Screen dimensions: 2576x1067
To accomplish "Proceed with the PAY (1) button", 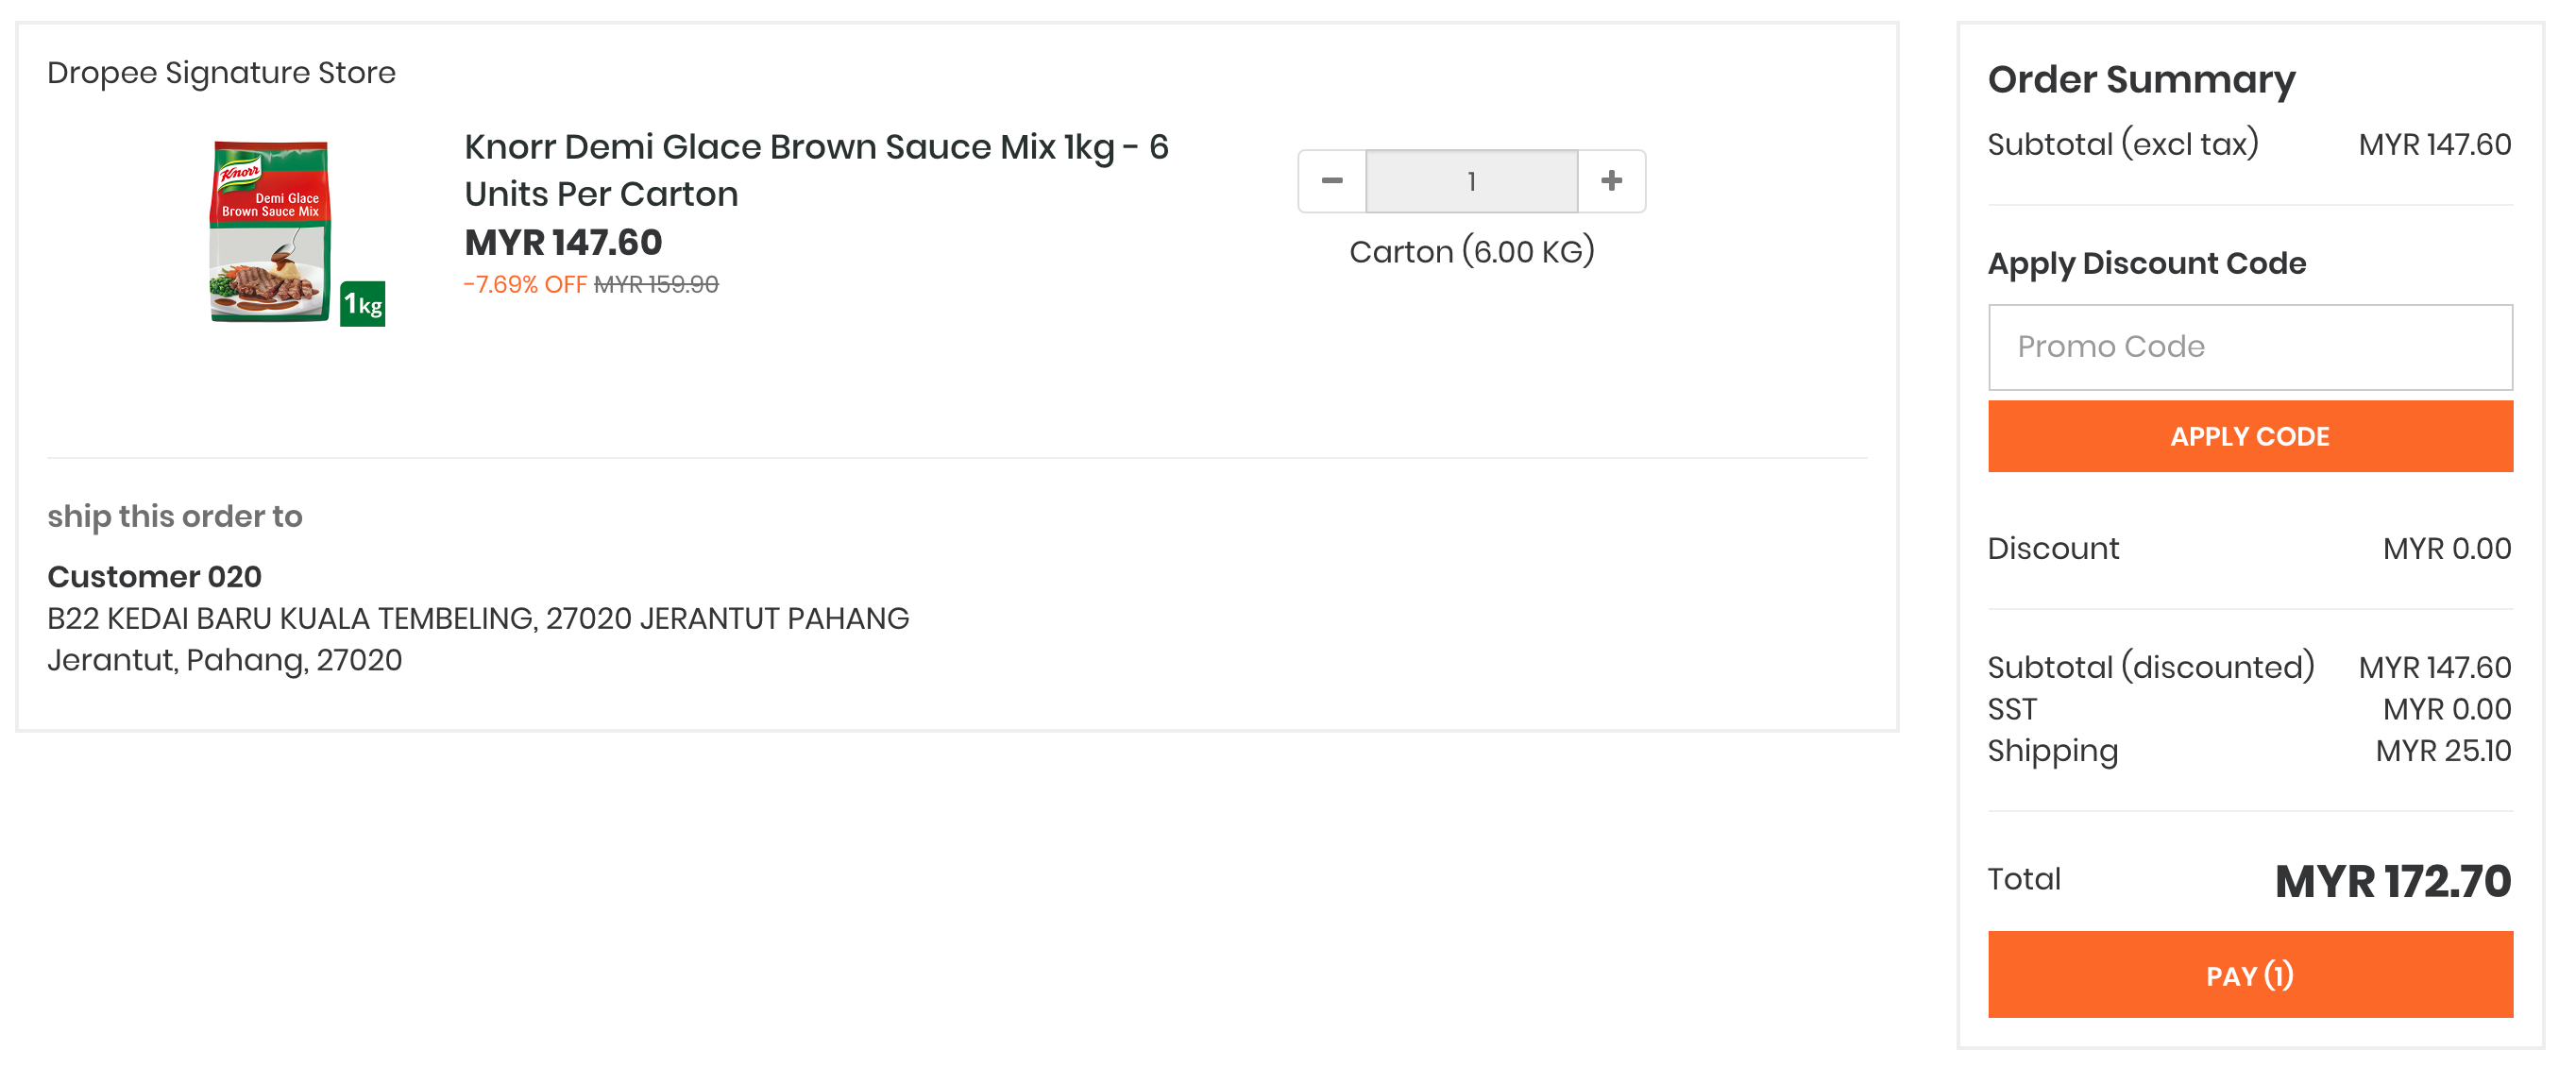I will click(x=2249, y=974).
